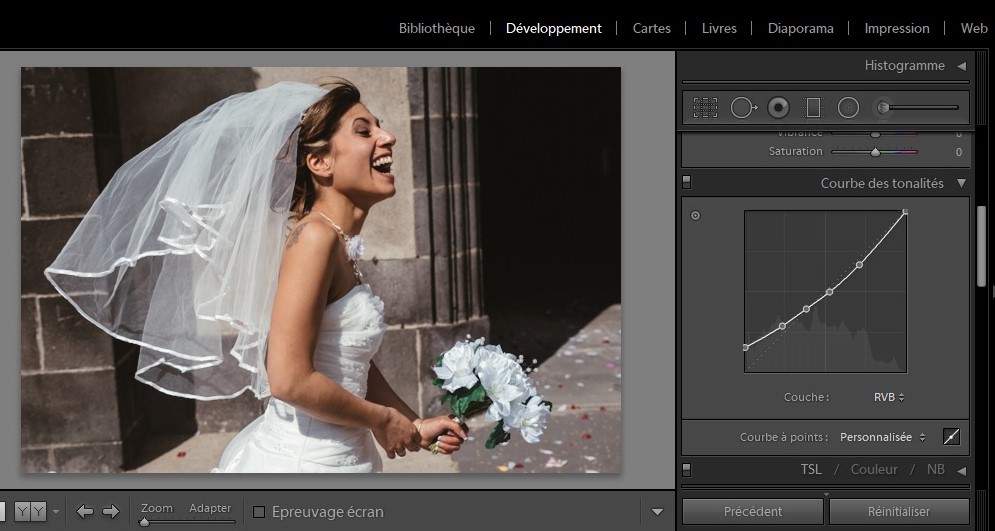Enable Epreuvage écran checkbox
This screenshot has height=531, width=995.
click(259, 512)
